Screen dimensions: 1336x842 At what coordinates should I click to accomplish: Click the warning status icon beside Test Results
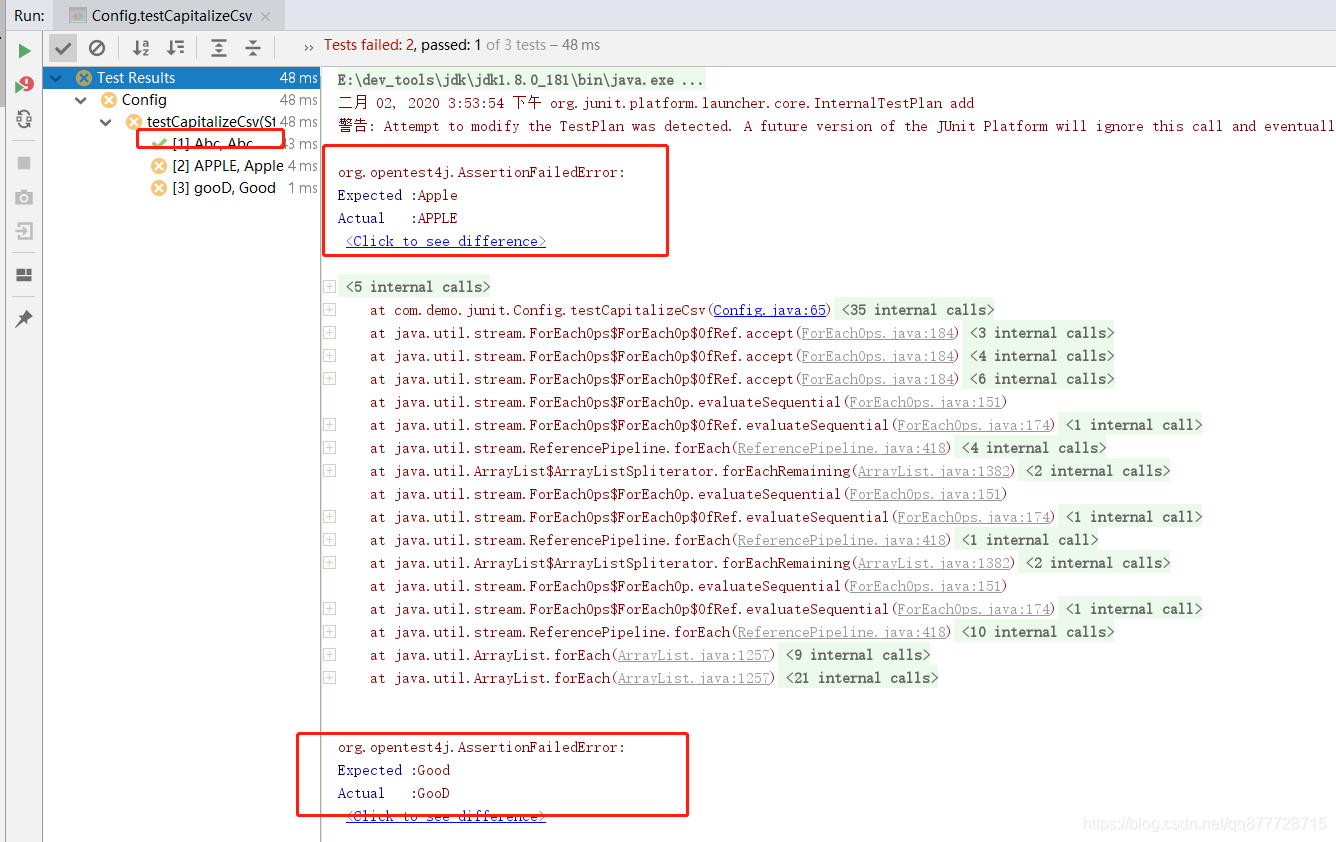tap(84, 78)
